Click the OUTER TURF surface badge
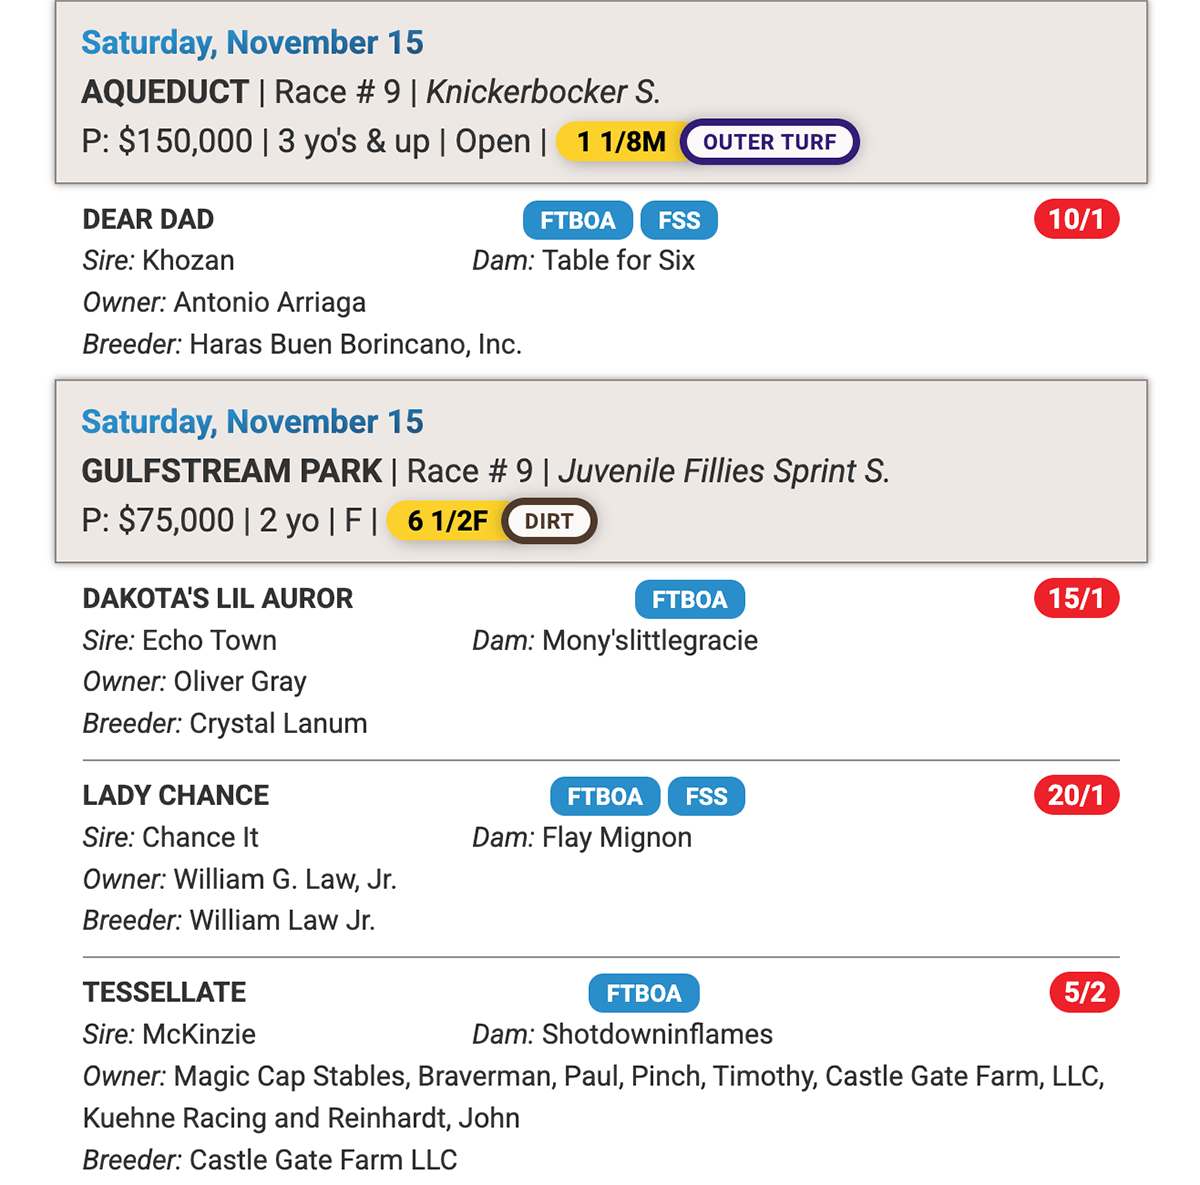Screen dimensions: 1200x1185 [769, 142]
